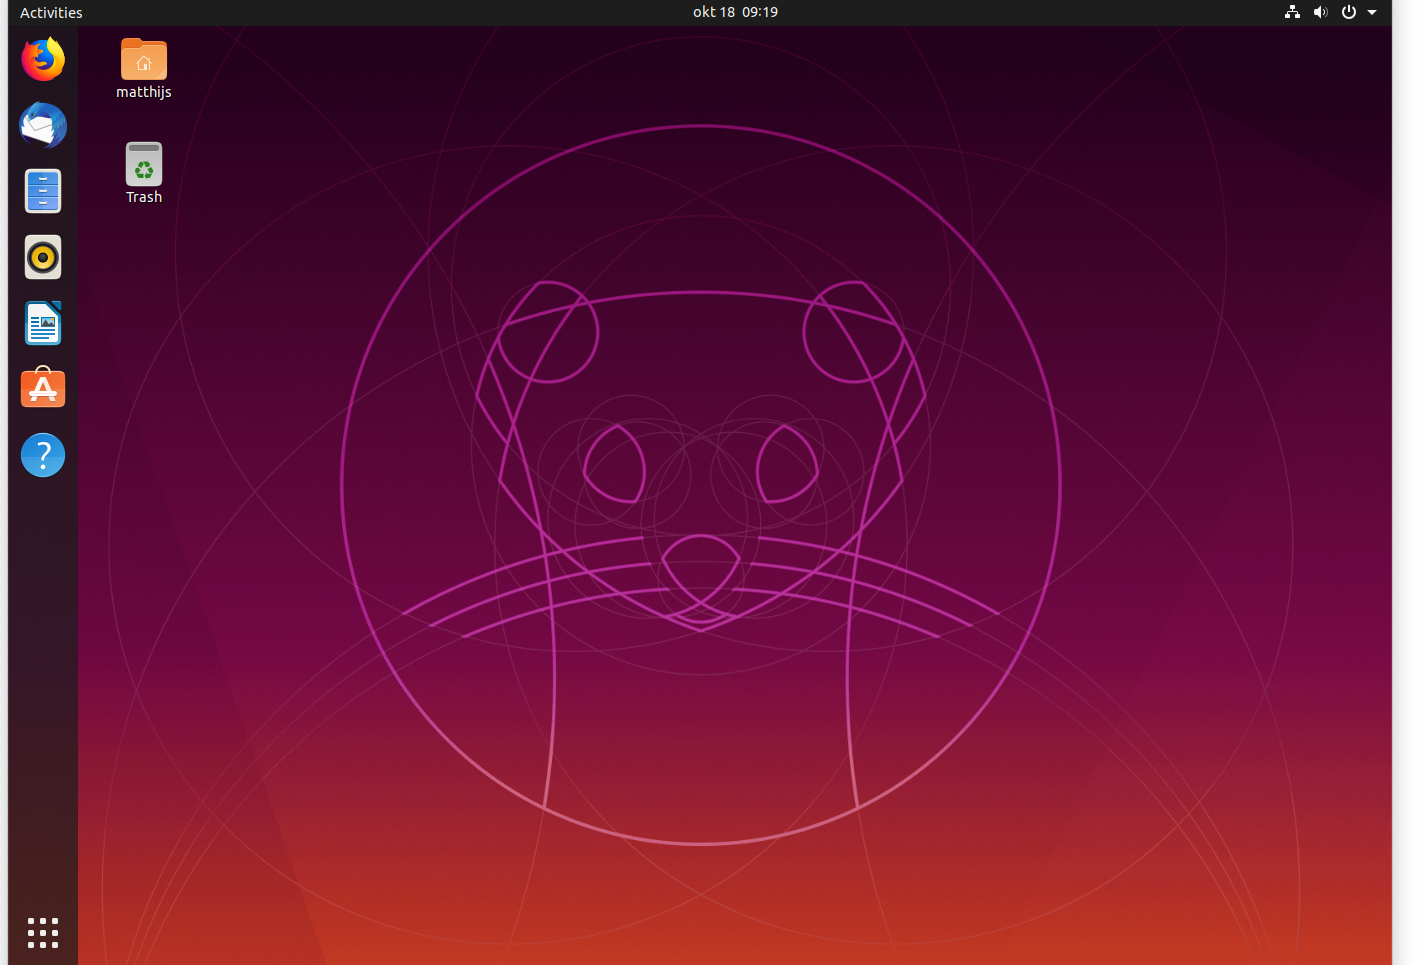Click the time 09:19 in top bar

tap(760, 12)
